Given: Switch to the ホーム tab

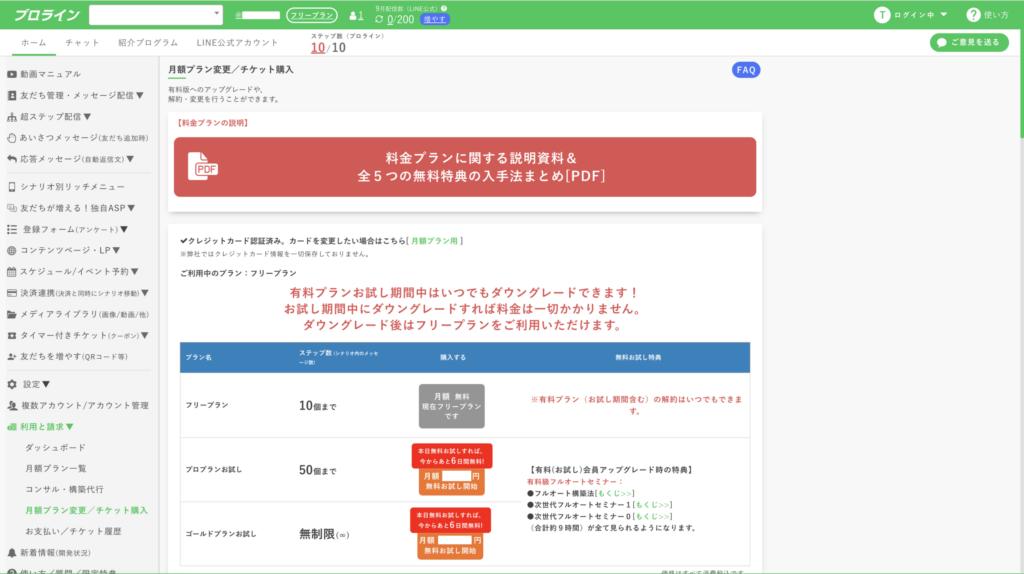Looking at the screenshot, I should click(33, 42).
